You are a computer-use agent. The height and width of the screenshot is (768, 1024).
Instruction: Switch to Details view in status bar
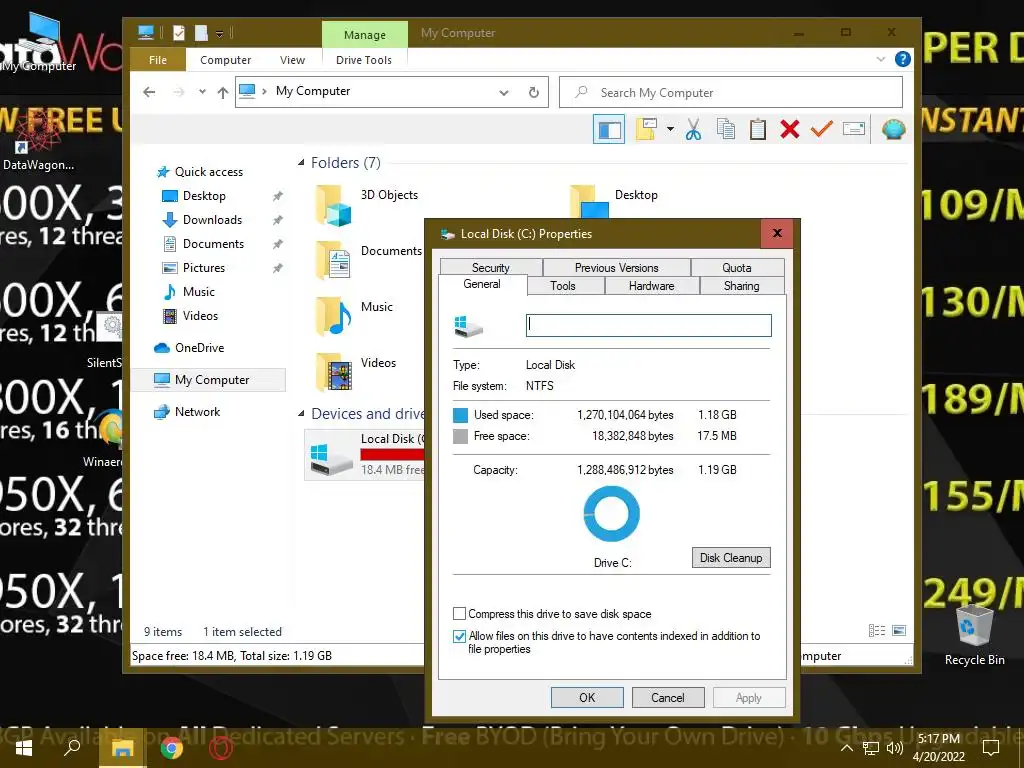[x=877, y=630]
